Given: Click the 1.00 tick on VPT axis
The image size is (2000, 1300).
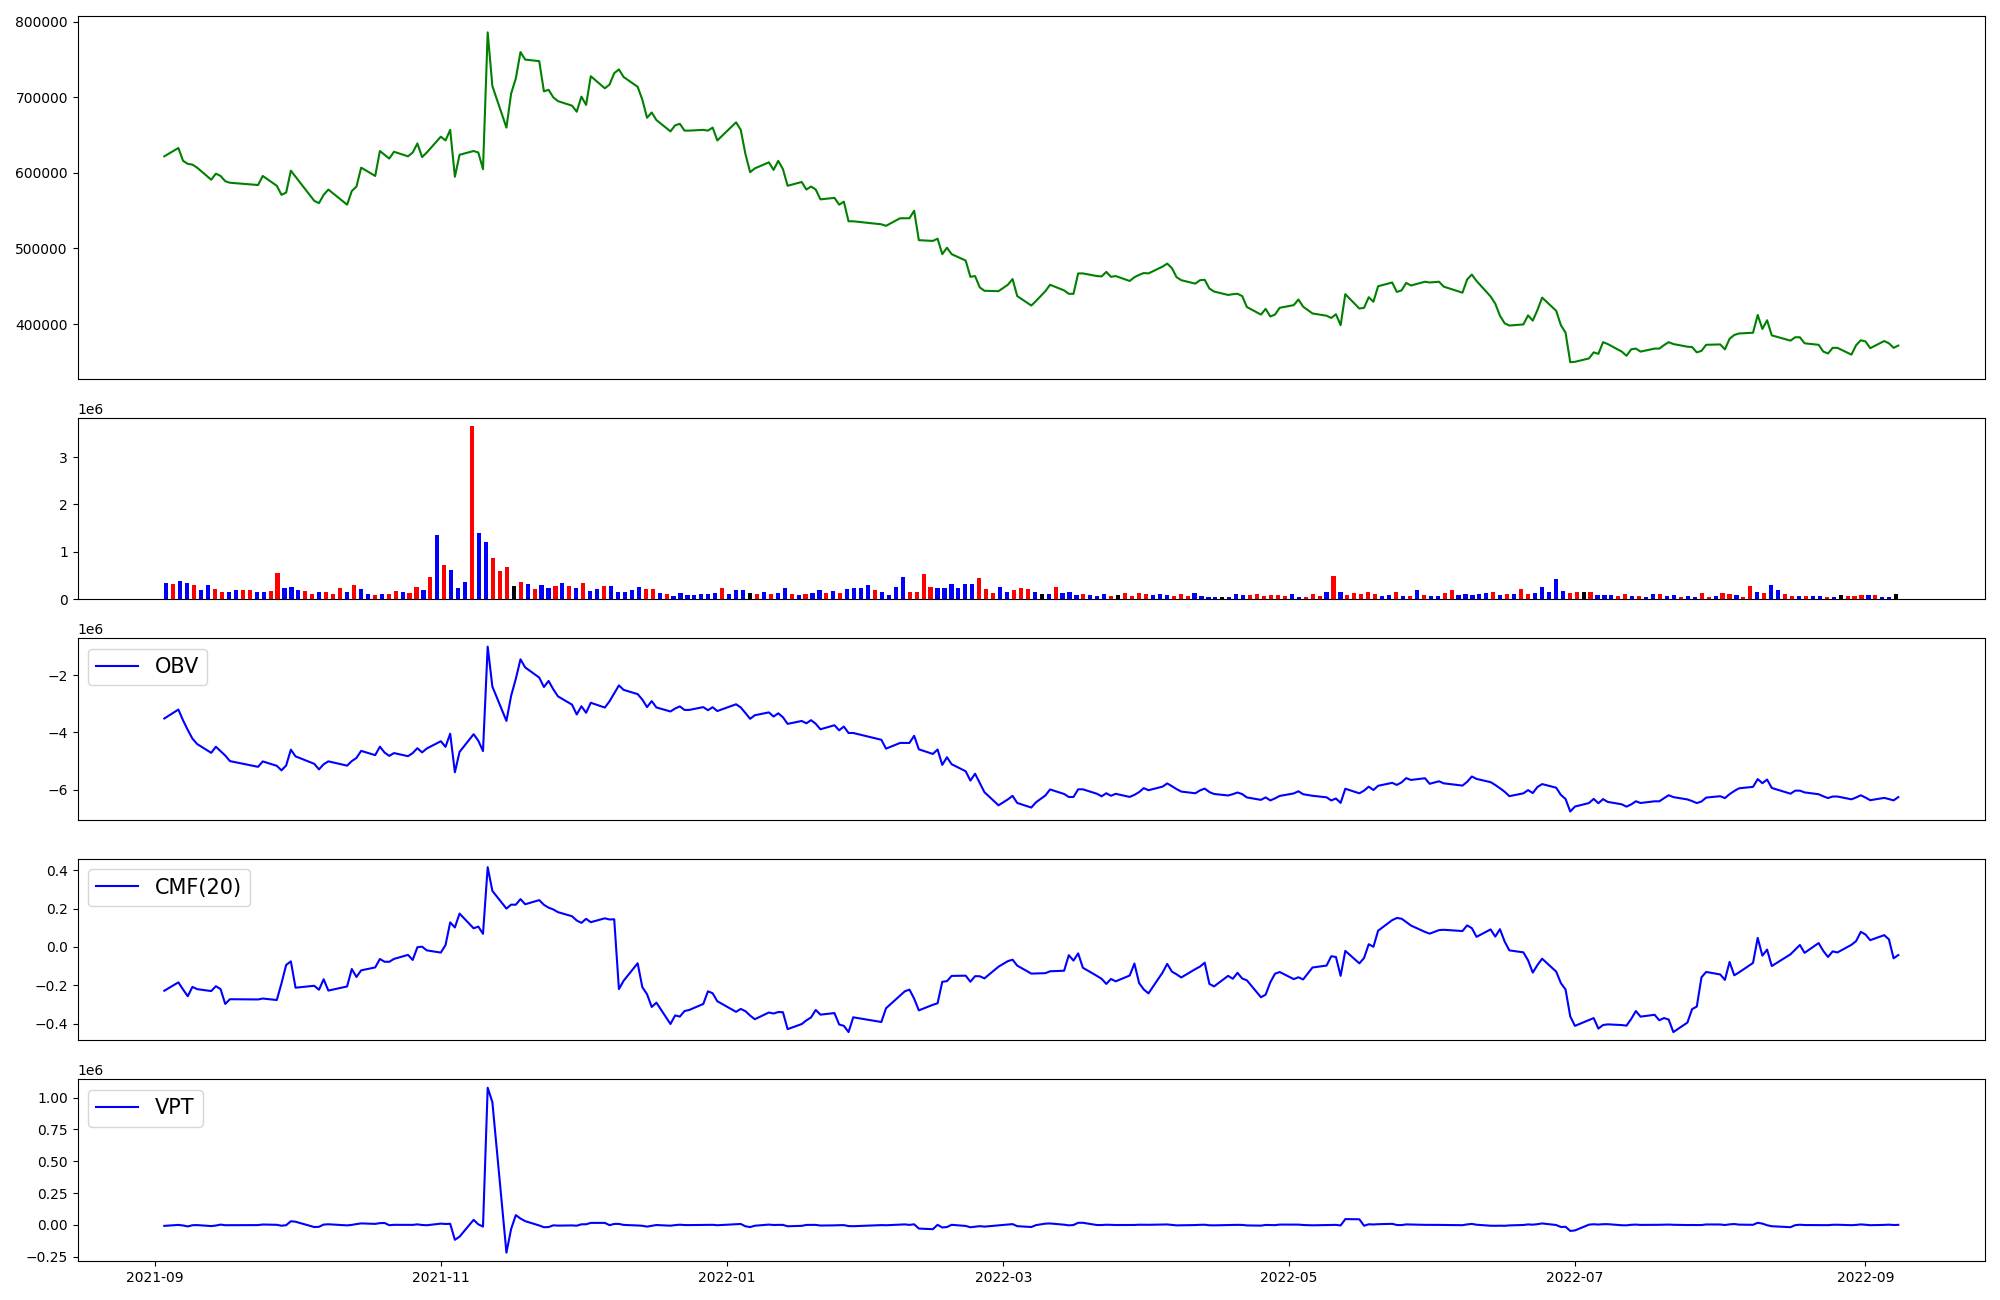Looking at the screenshot, I should [51, 1098].
